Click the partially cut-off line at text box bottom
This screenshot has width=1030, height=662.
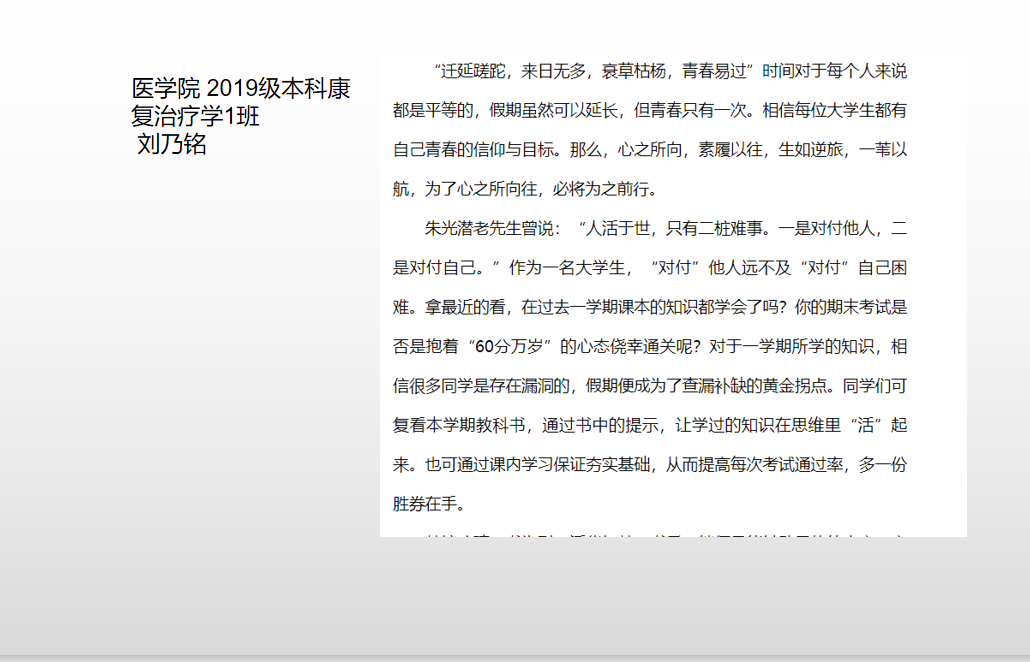(650, 532)
